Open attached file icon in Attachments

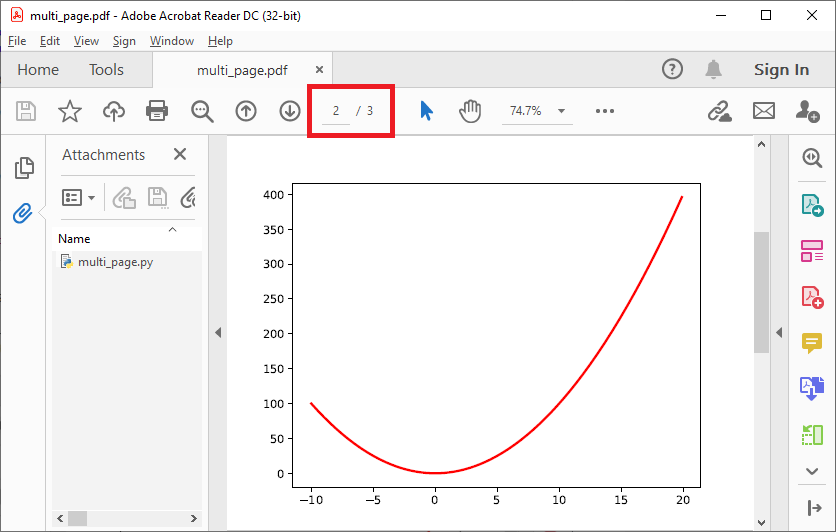pyautogui.click(x=124, y=198)
